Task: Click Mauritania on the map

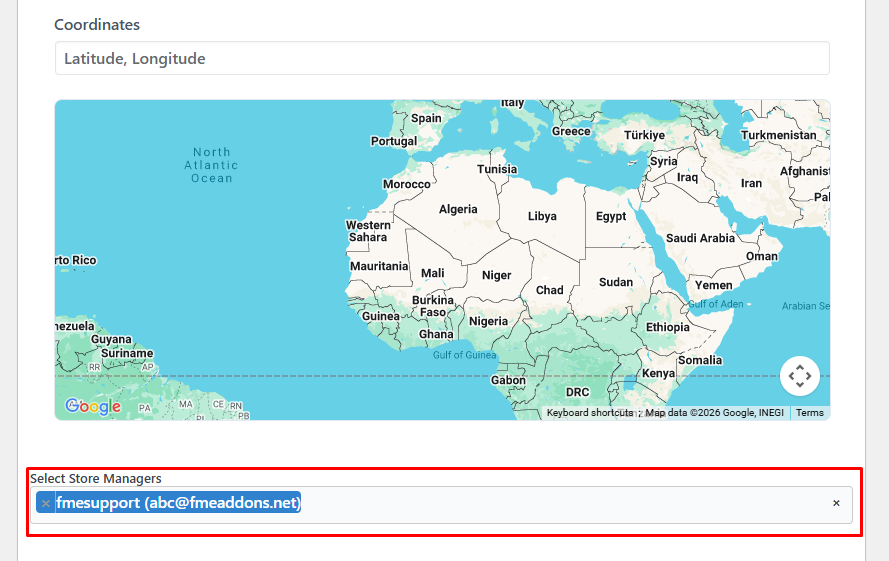Action: [379, 266]
